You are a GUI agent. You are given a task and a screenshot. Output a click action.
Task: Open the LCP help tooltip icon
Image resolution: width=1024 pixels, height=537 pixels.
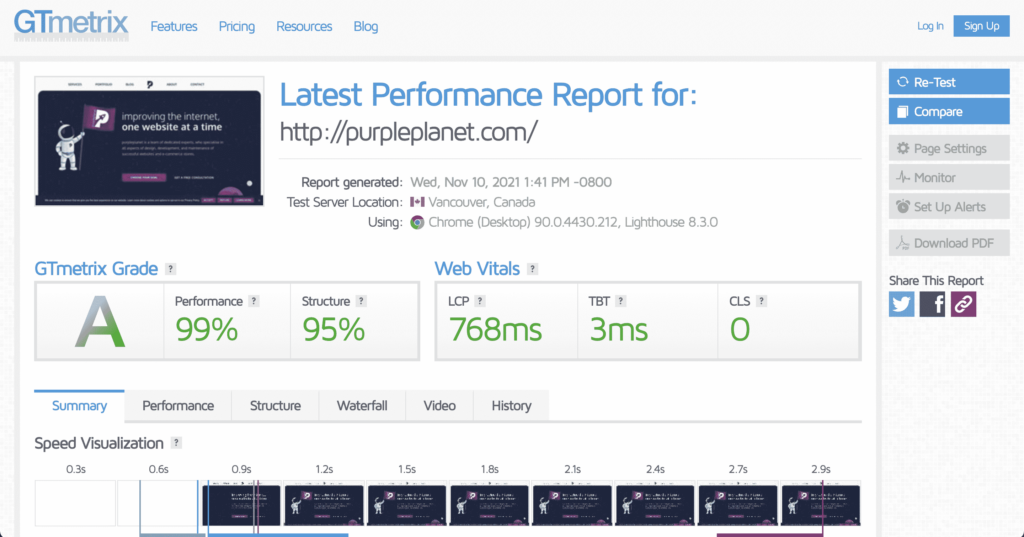tap(480, 301)
